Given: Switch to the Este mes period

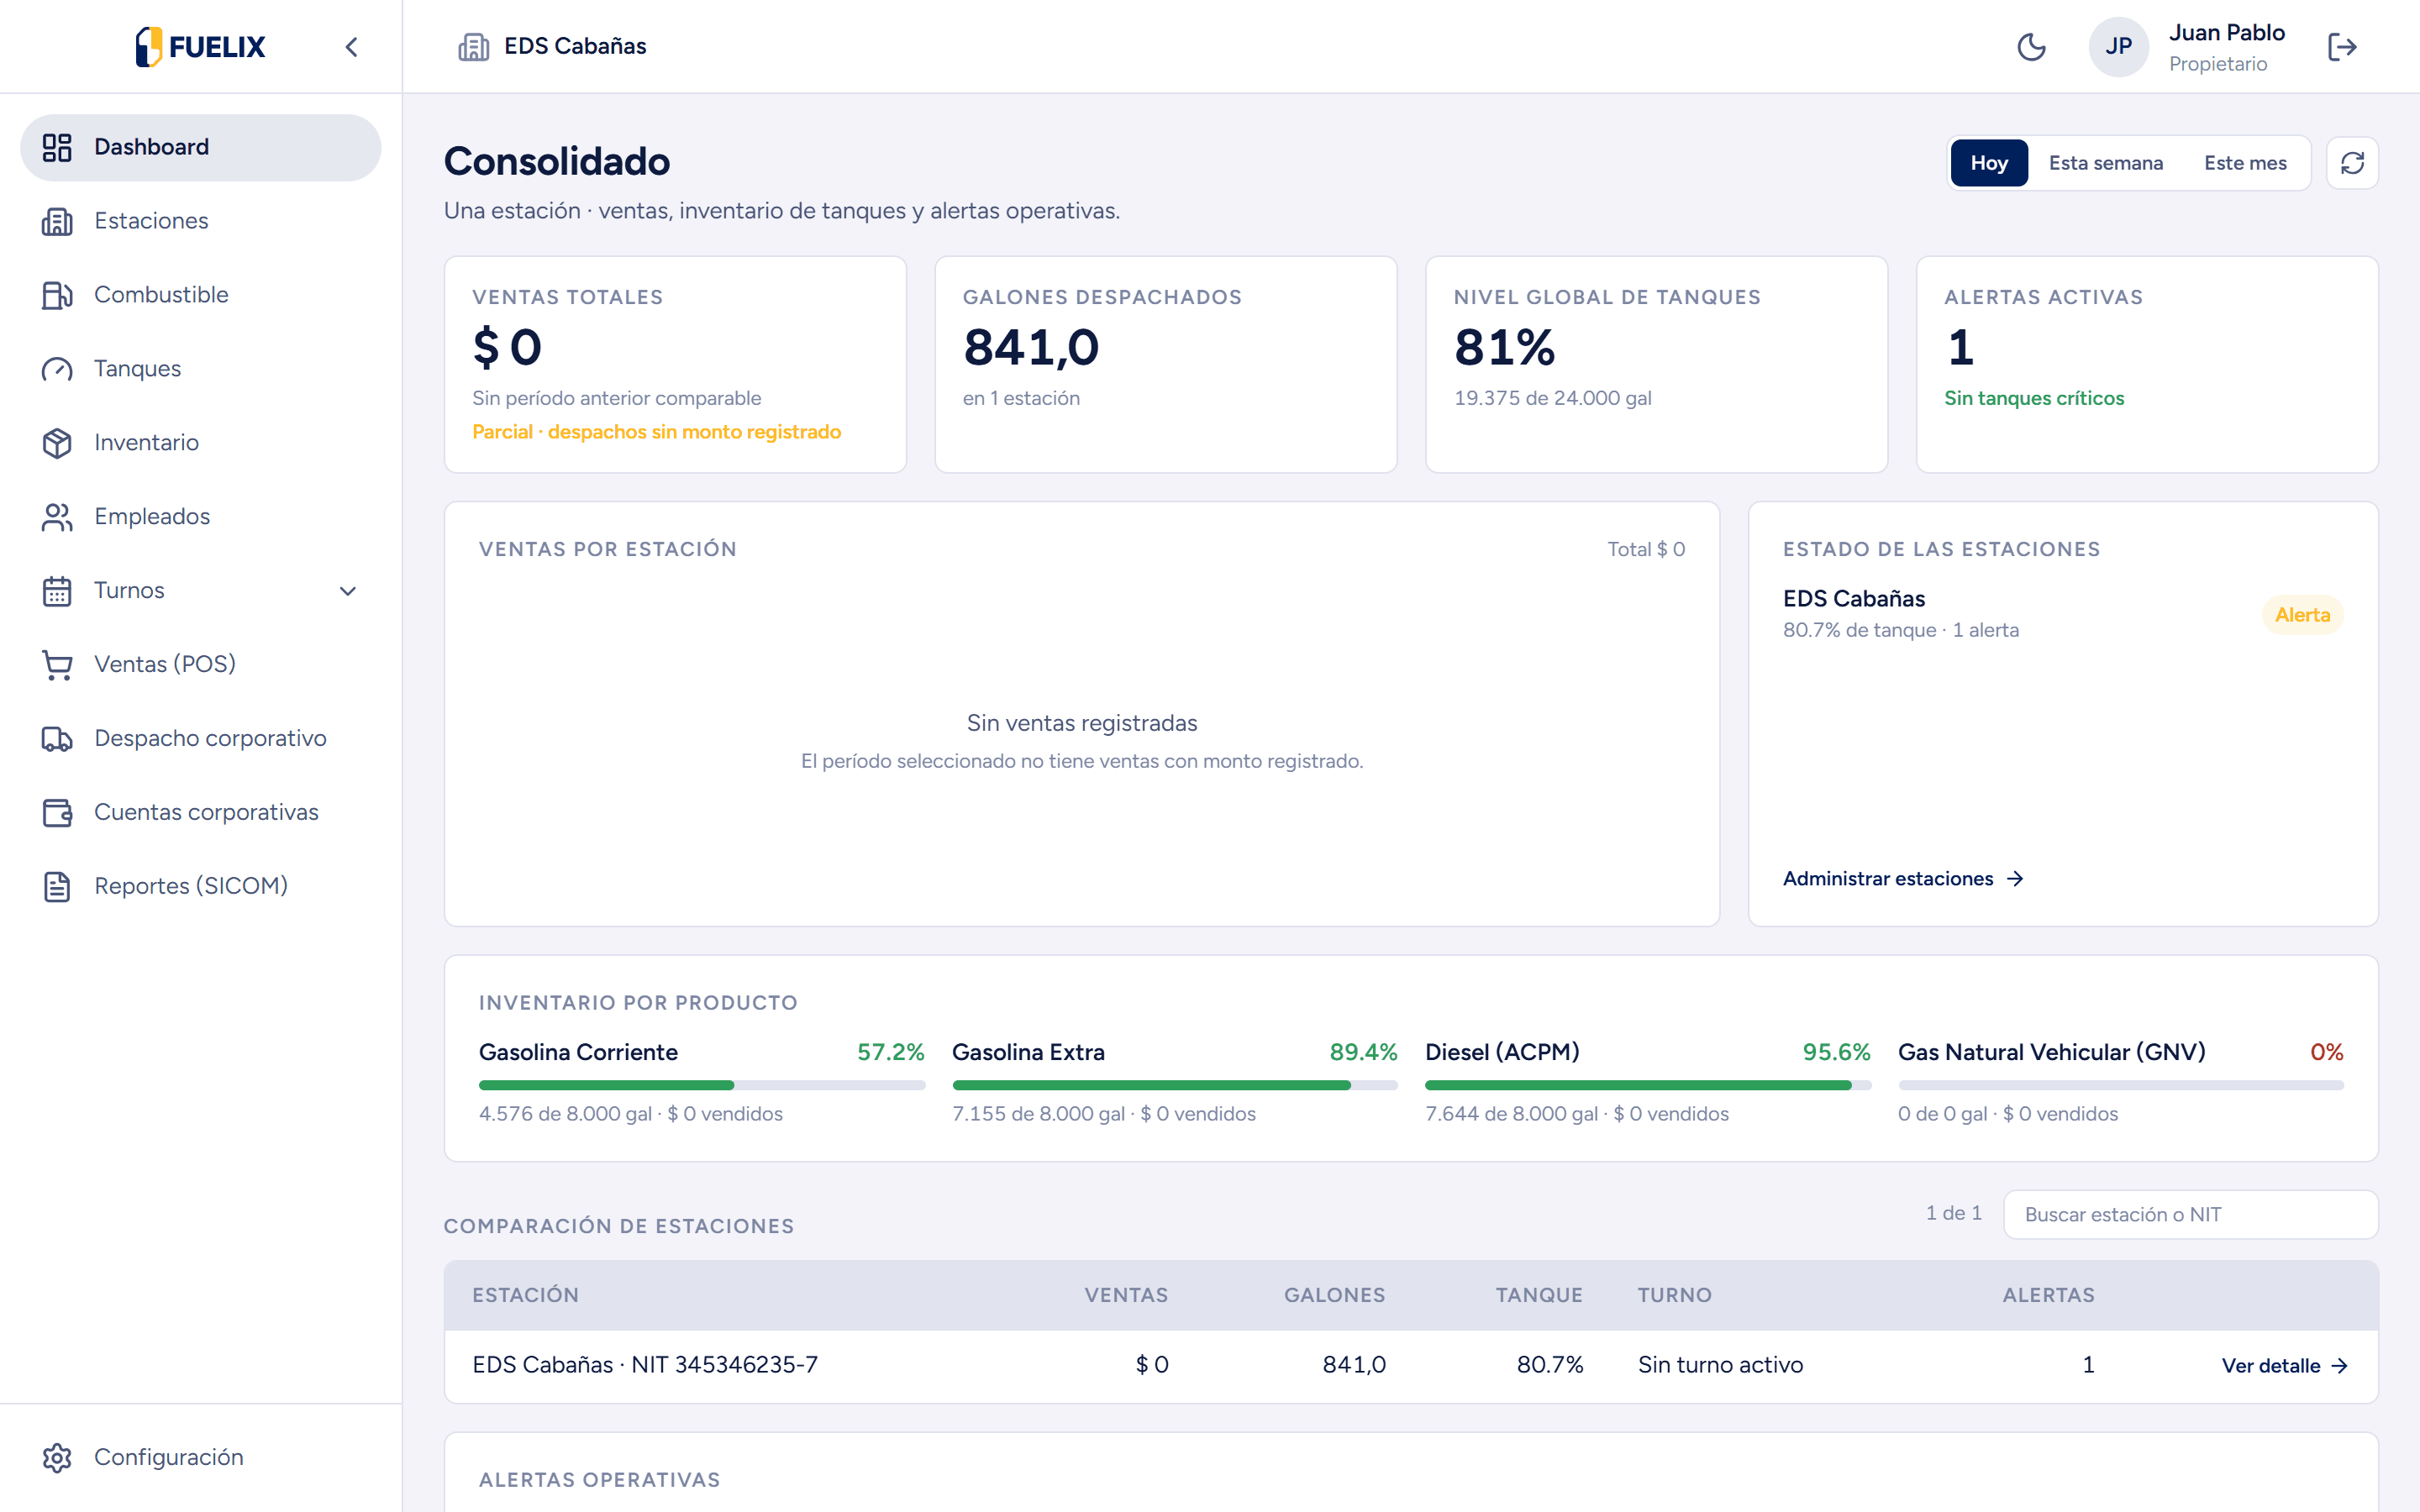Looking at the screenshot, I should click(2245, 163).
